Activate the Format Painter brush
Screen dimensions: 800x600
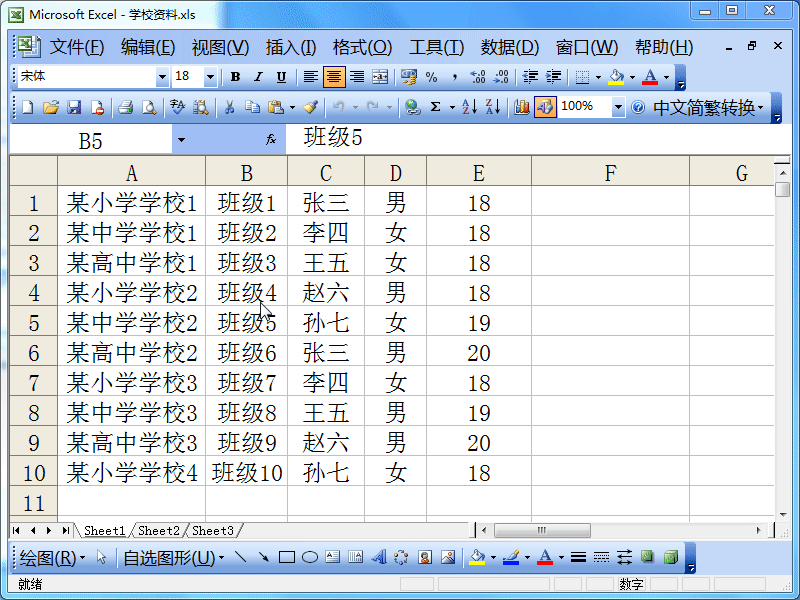(x=310, y=108)
